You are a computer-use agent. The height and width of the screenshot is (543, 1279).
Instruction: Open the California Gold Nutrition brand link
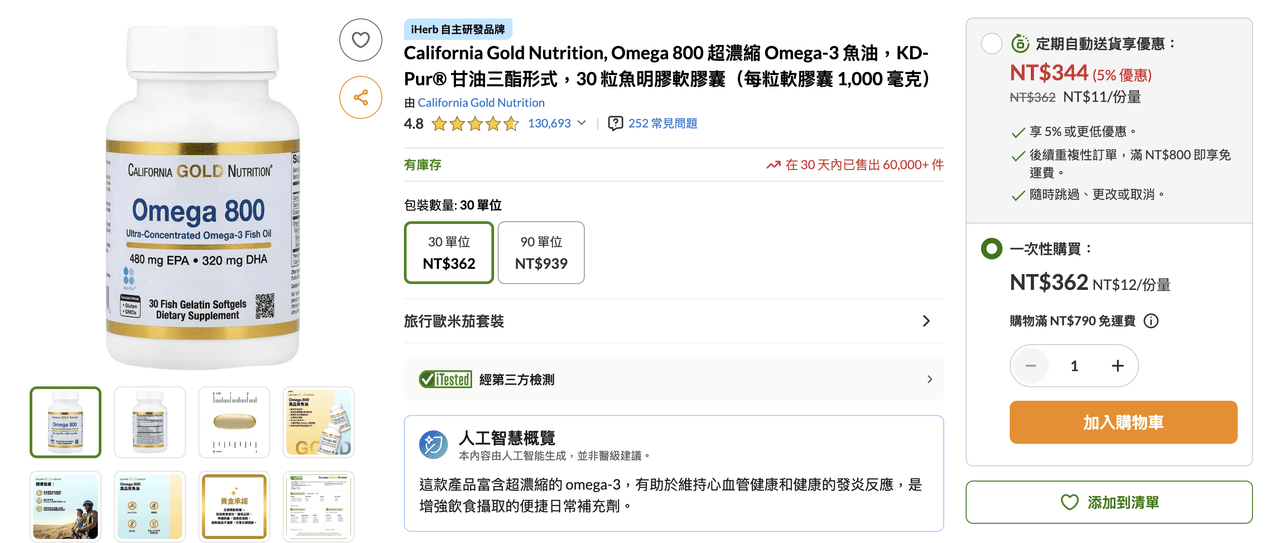coord(481,102)
